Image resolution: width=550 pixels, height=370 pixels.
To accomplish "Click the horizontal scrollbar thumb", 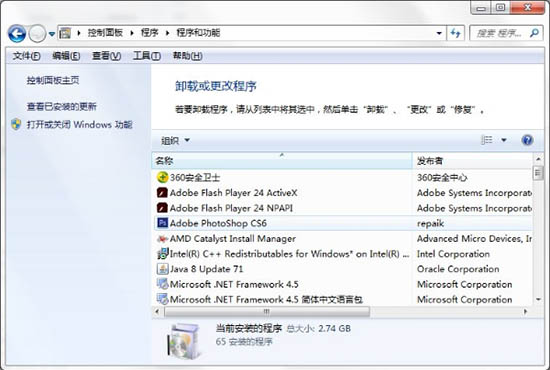I will point(267,311).
